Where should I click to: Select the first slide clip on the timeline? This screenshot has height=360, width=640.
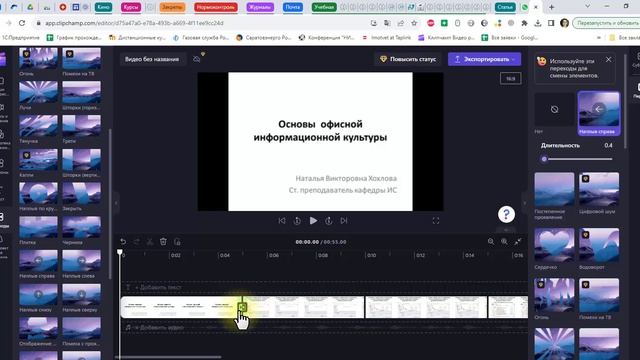(181, 307)
